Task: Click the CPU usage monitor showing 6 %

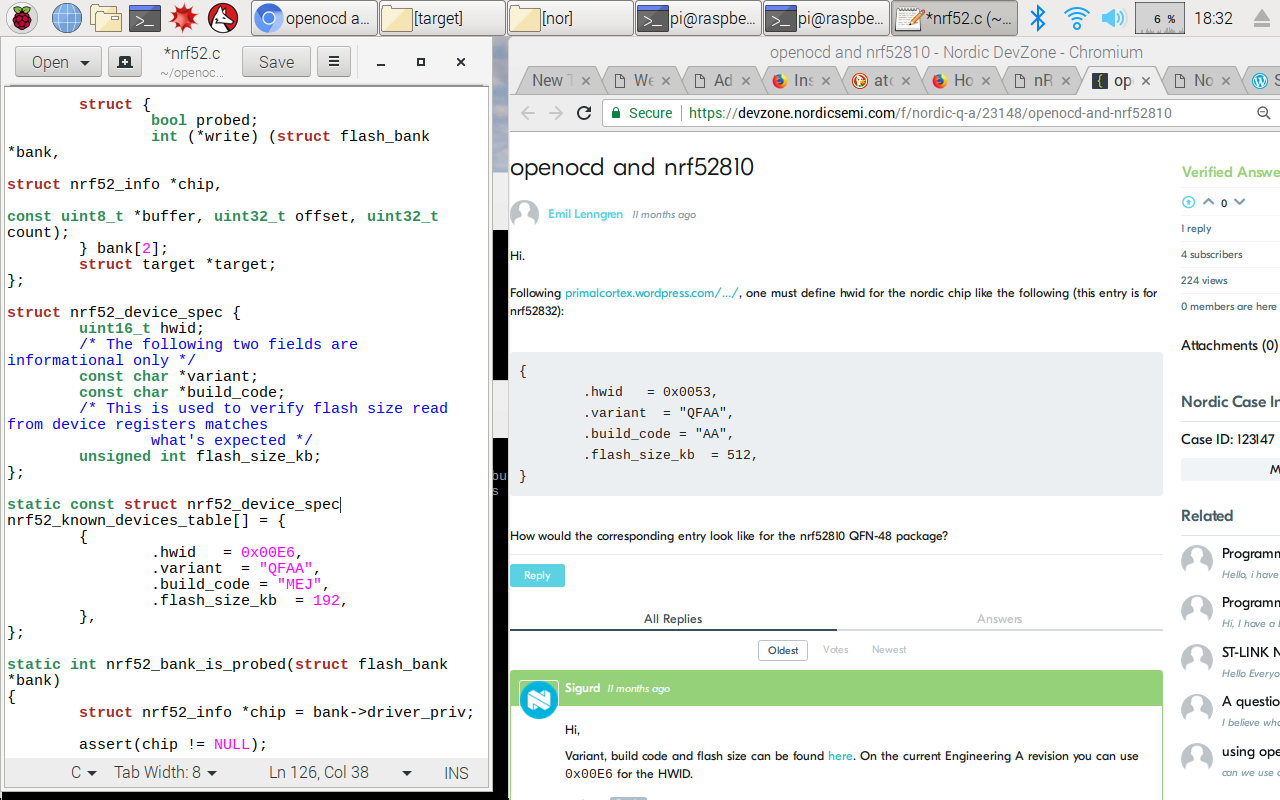Action: 1160,18
